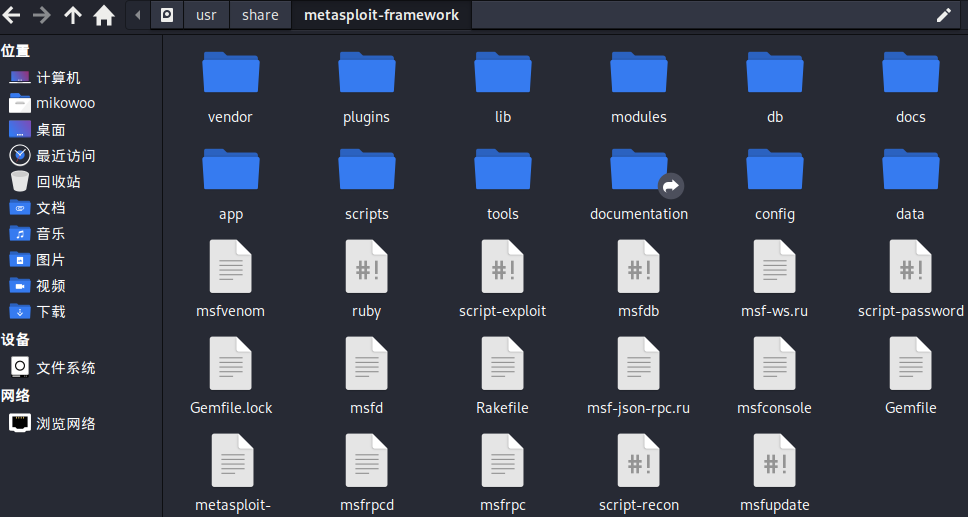Go forward with the right arrow
Screen dimensions: 968x517
pos(41,15)
